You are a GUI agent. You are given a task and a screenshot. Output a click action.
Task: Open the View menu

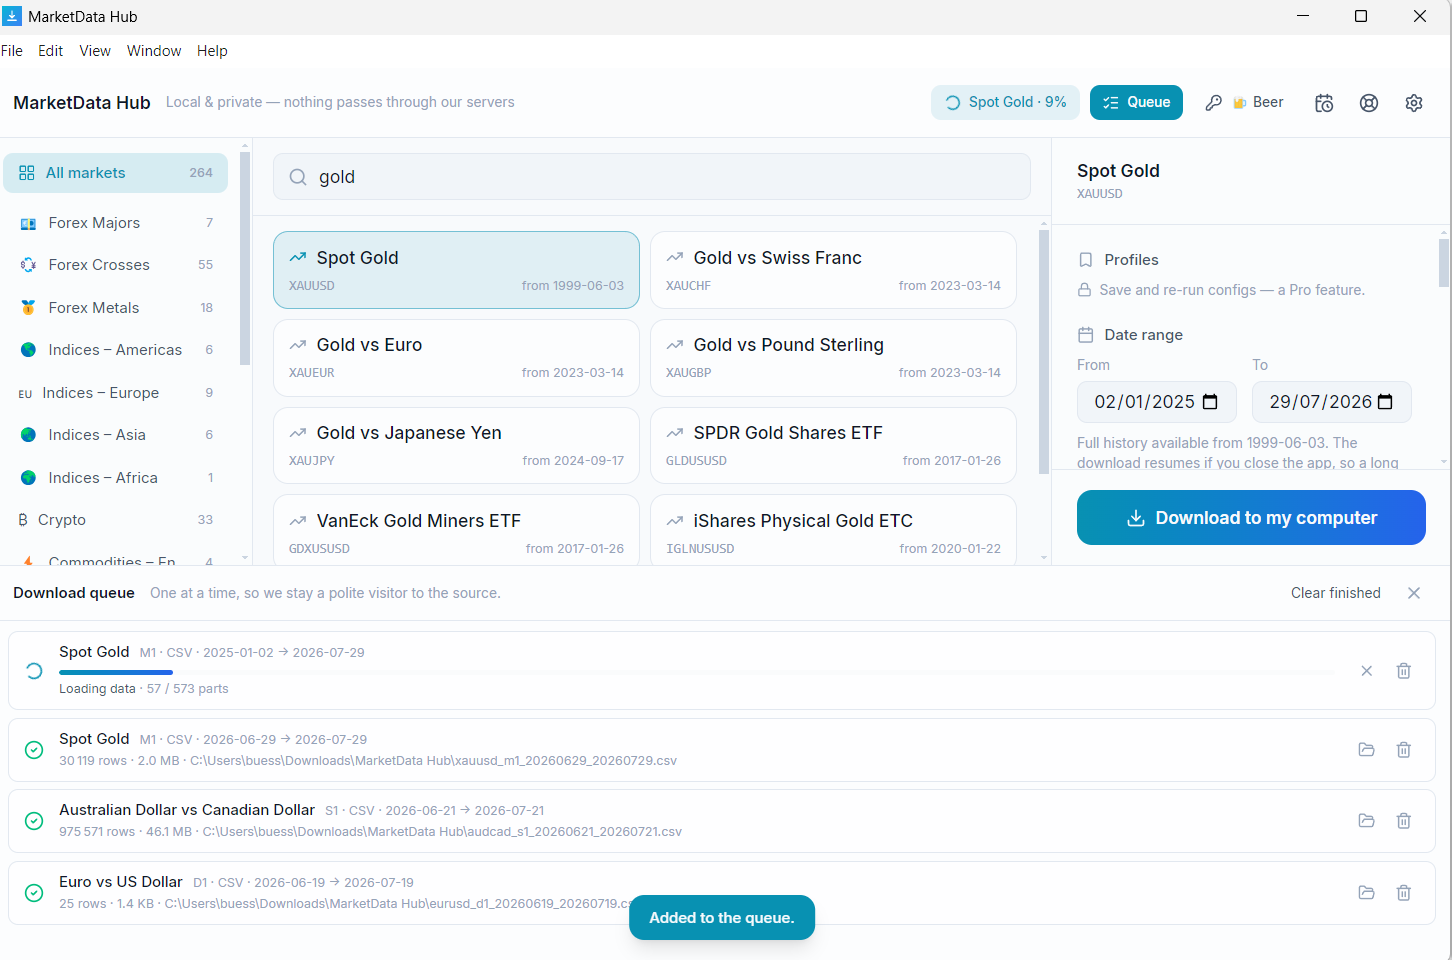(x=95, y=51)
